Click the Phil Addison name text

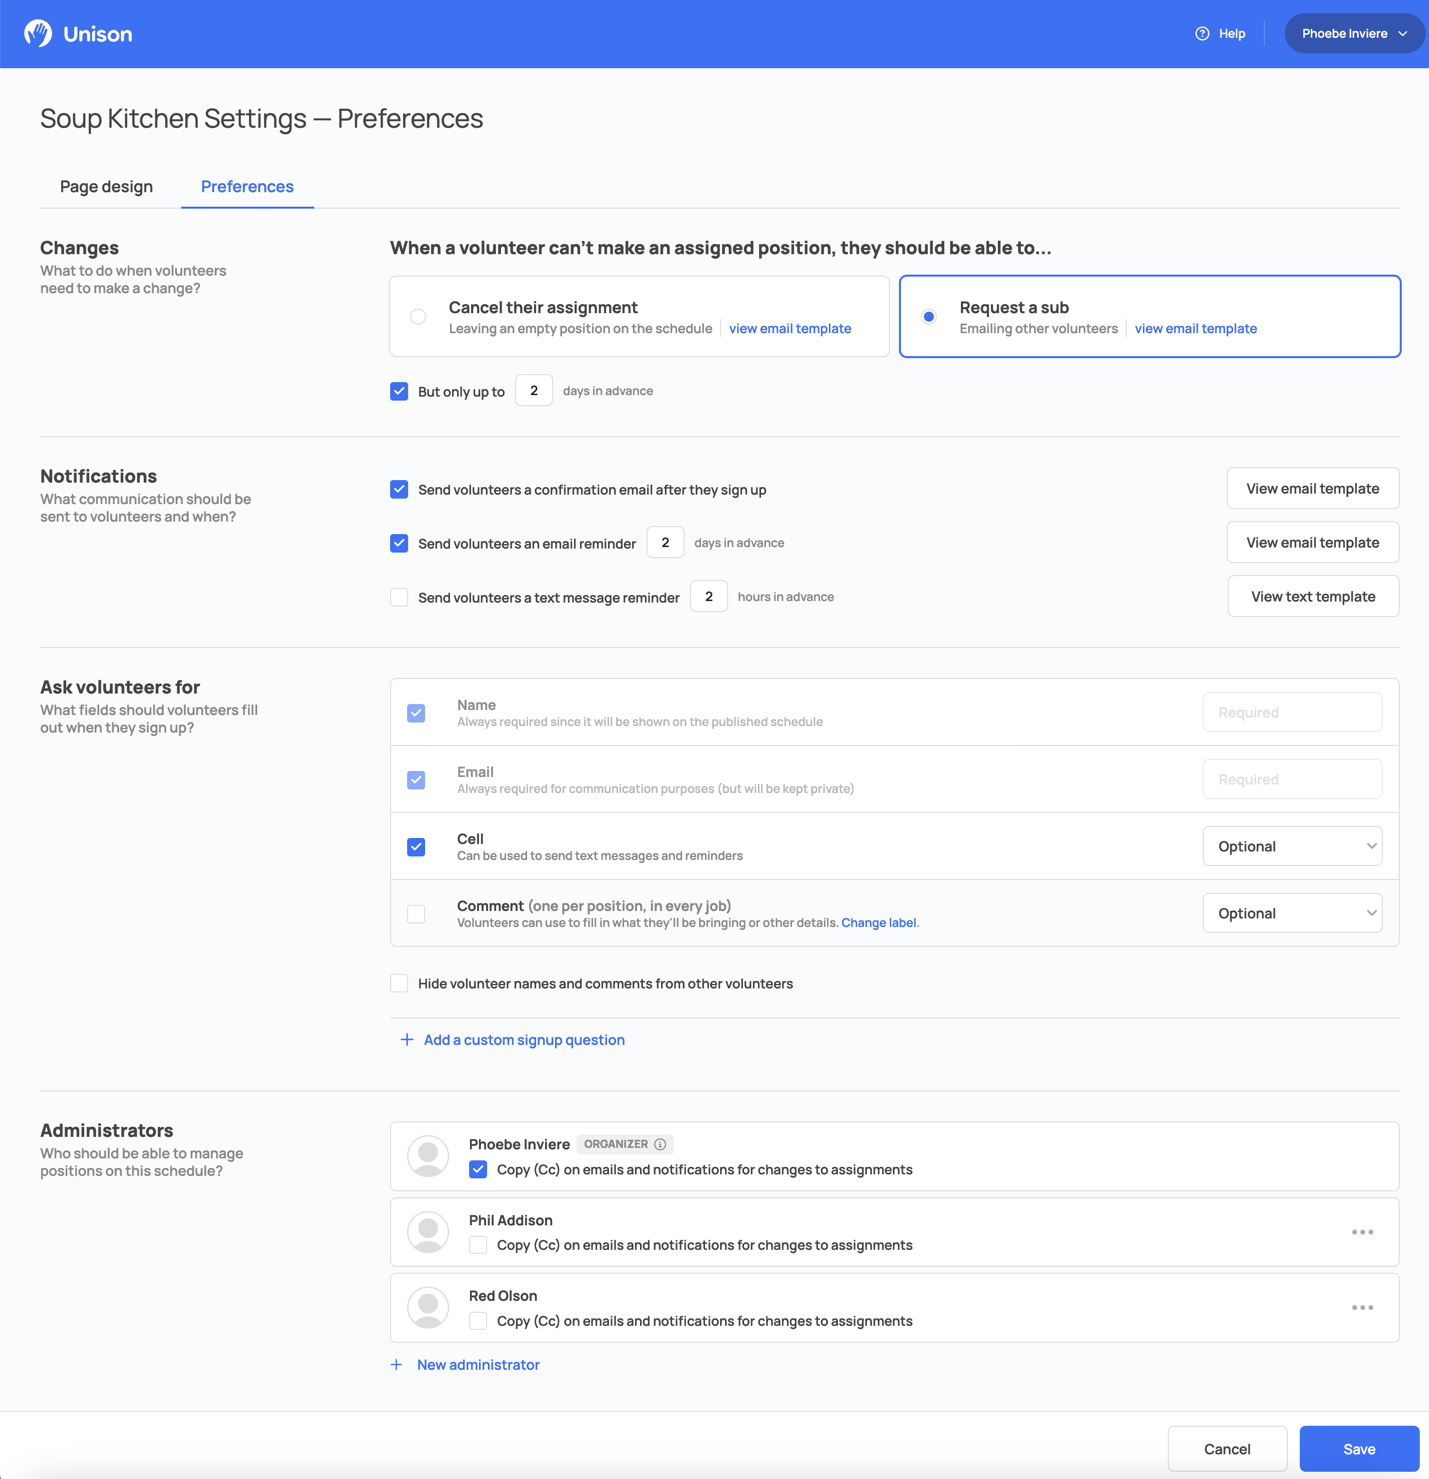[510, 1220]
